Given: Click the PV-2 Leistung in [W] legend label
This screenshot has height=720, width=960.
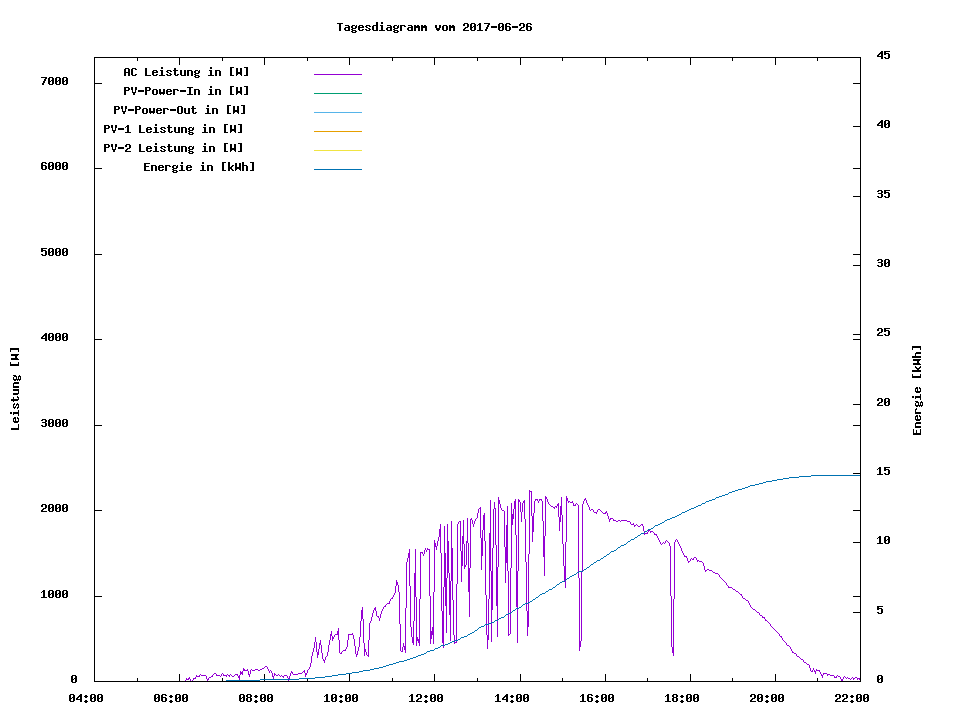Looking at the screenshot, I should (173, 148).
